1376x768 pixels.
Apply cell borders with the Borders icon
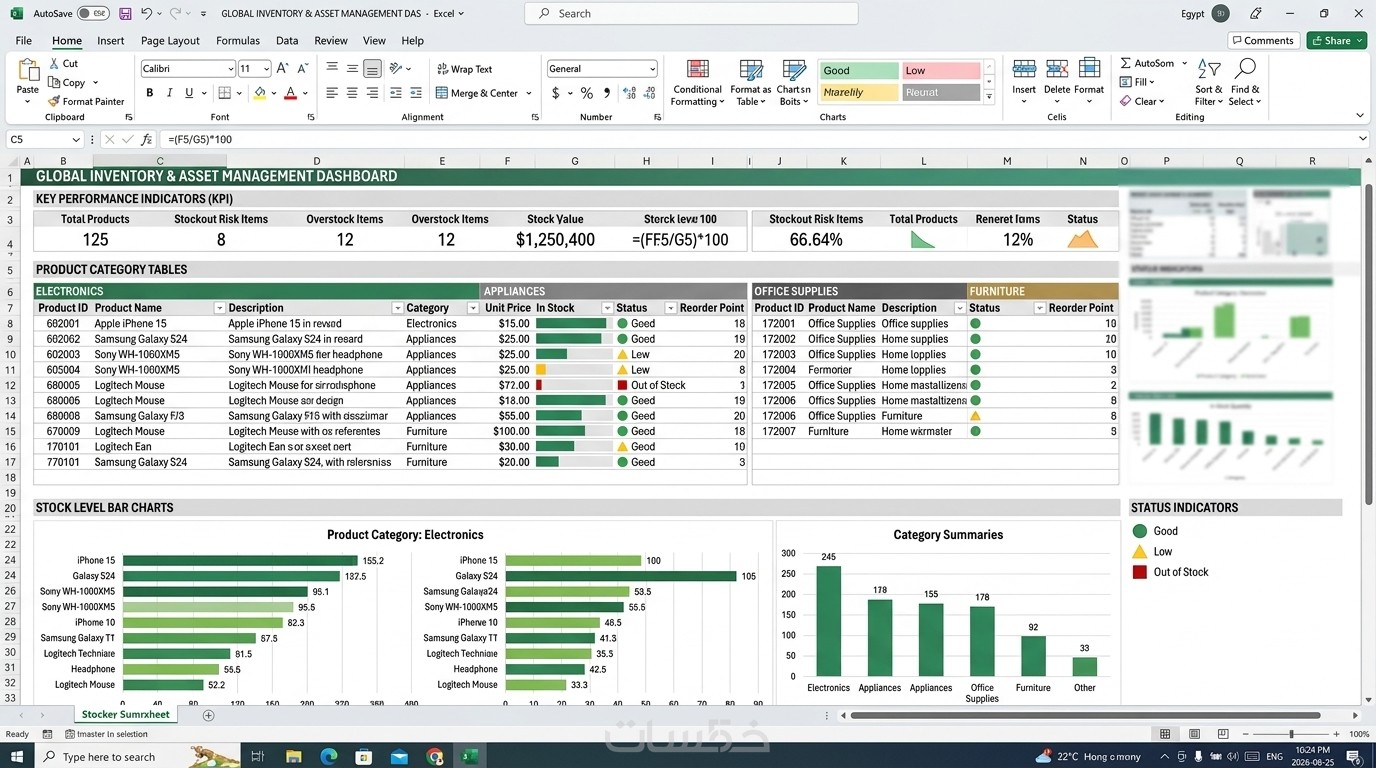[x=224, y=93]
